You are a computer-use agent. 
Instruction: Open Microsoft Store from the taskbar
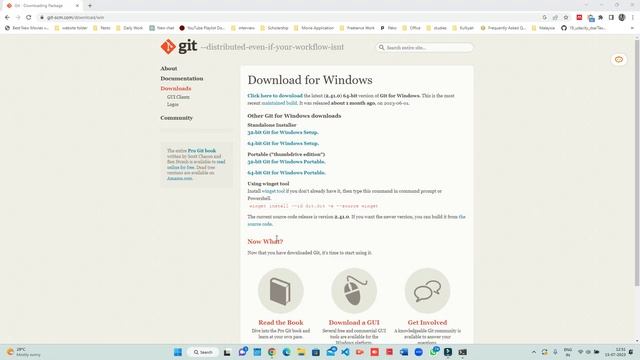click(x=316, y=352)
